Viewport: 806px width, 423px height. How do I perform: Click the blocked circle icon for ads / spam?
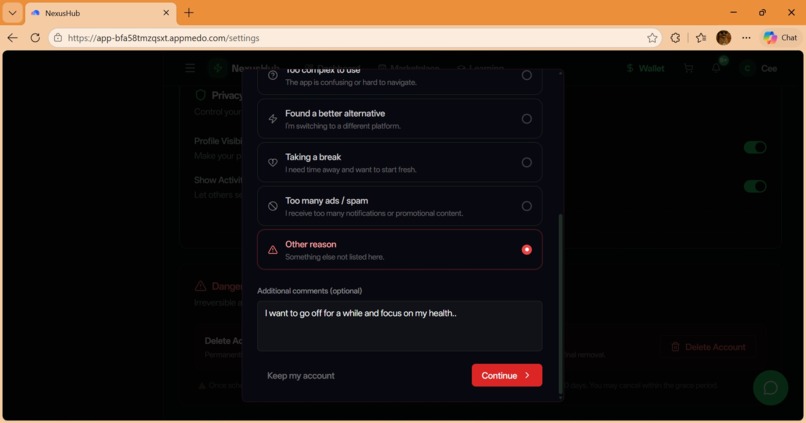273,206
